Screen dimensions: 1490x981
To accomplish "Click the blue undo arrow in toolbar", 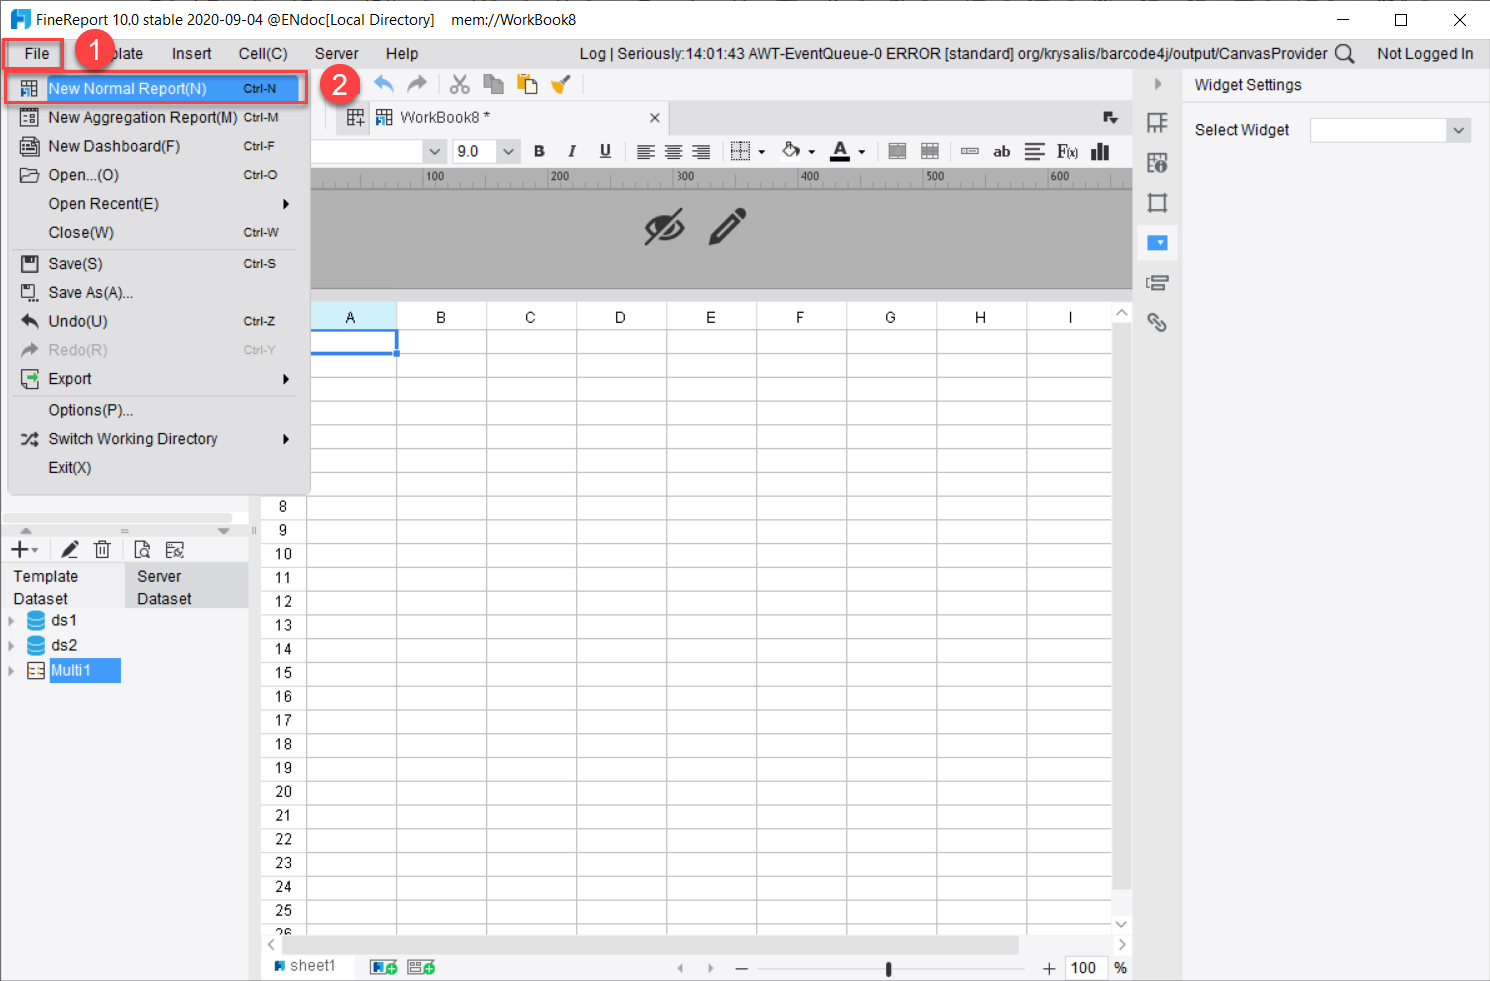I will point(383,84).
